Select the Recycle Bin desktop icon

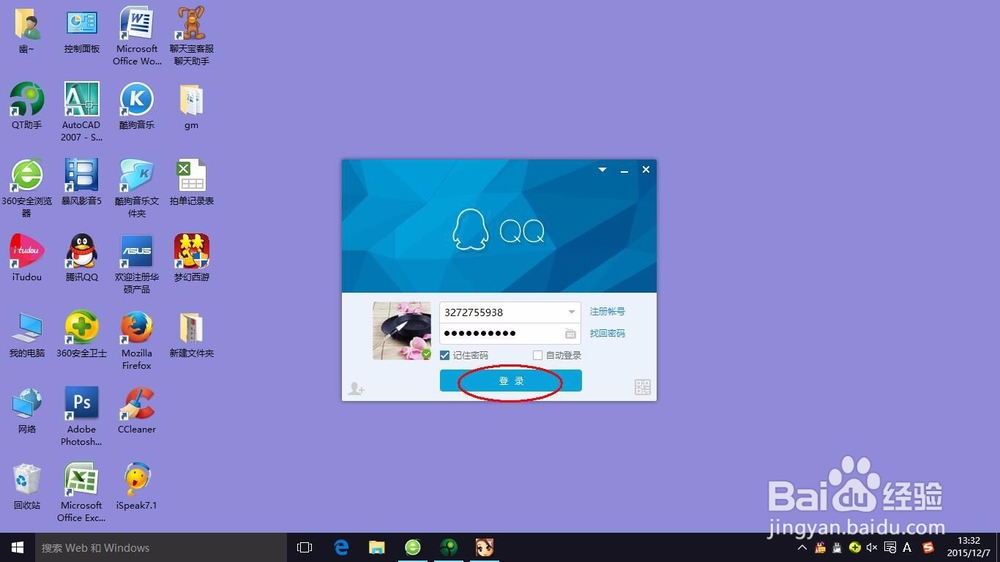tap(27, 486)
